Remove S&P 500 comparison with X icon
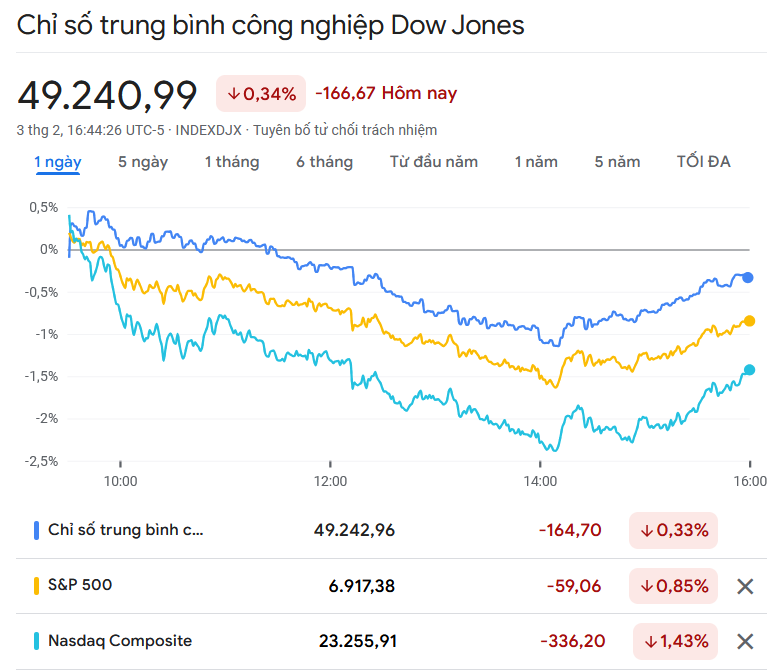The height and width of the screenshot is (672, 767). tap(744, 586)
